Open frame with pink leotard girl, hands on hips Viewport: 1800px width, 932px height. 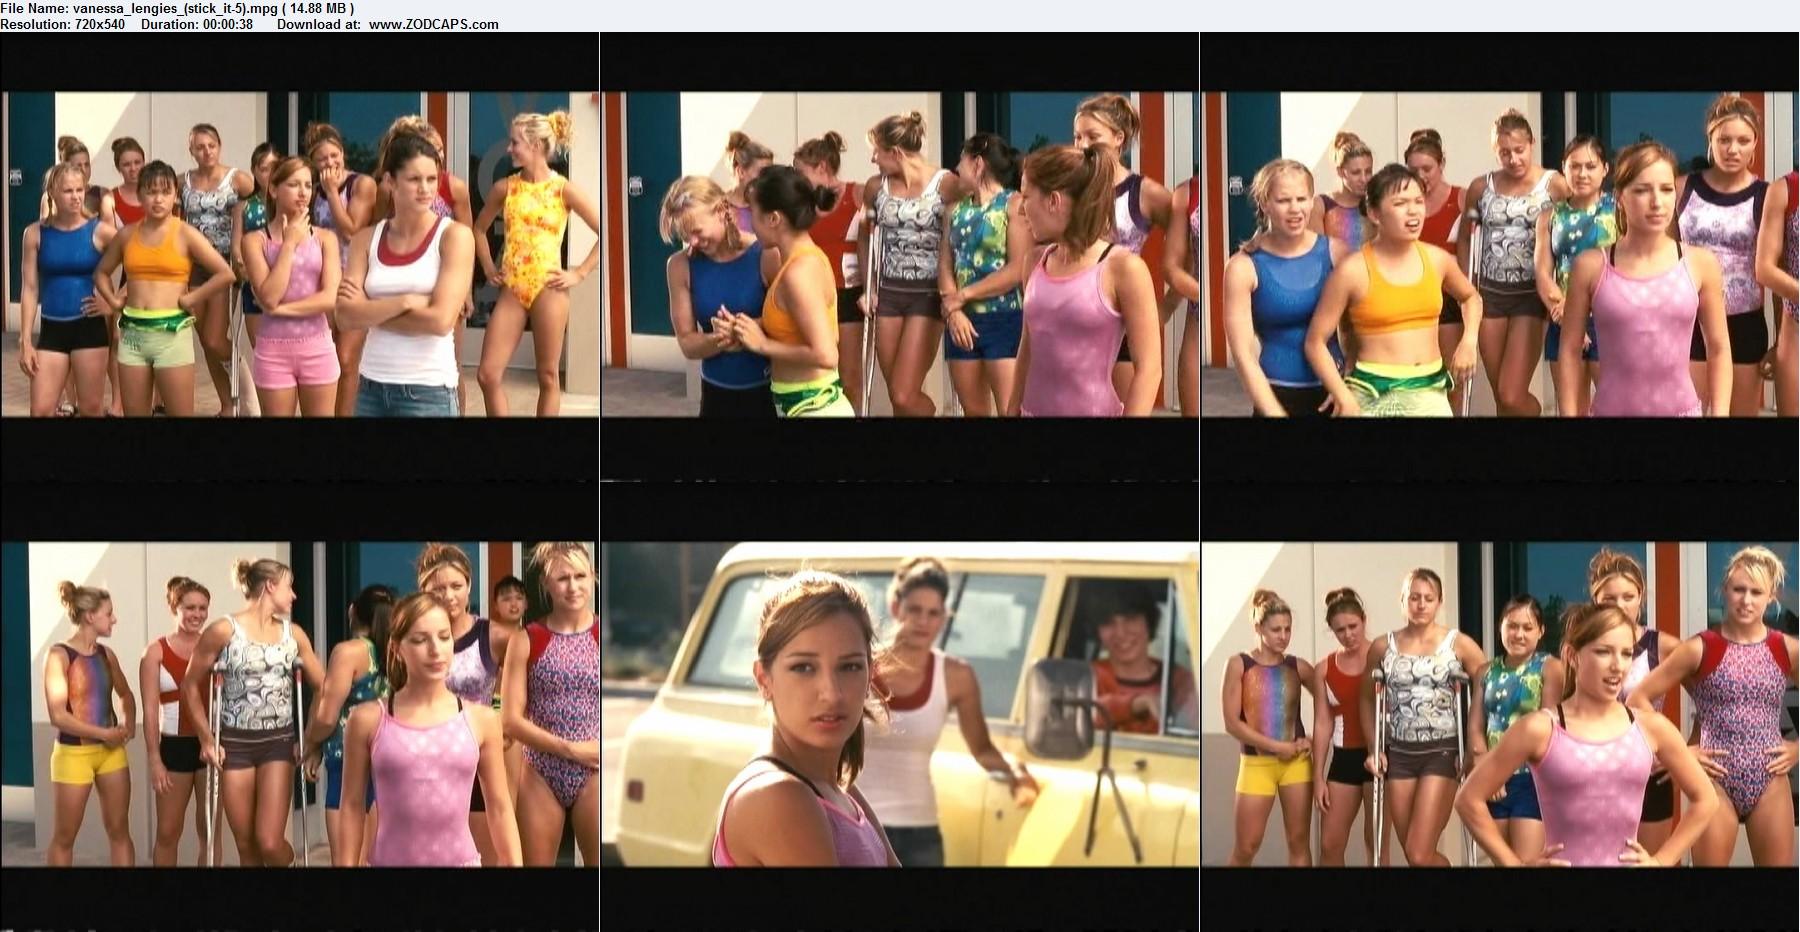1500,704
